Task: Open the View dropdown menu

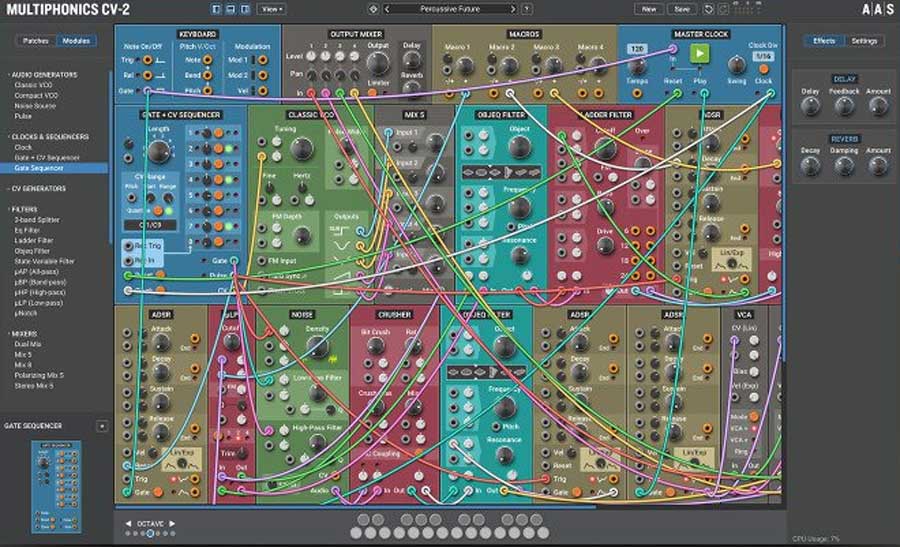Action: 272,9
